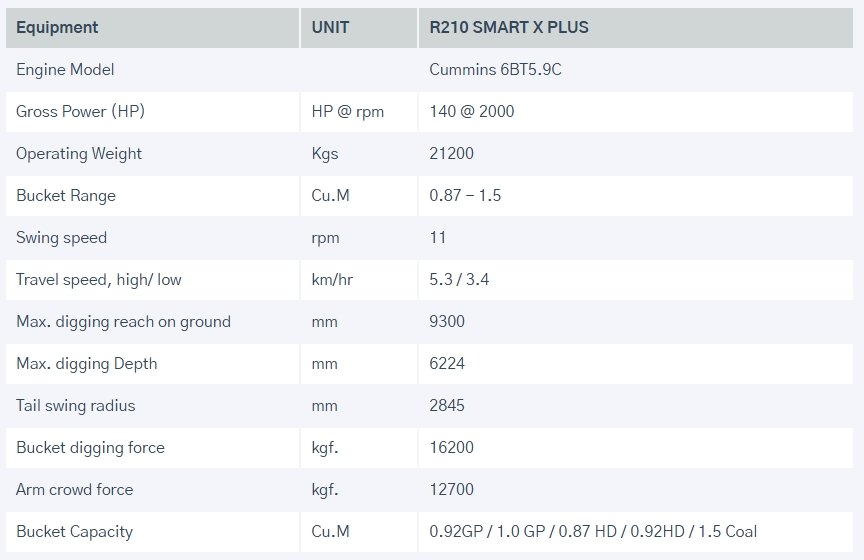Select the bucket capacity options text
The image size is (864, 560).
(x=600, y=532)
